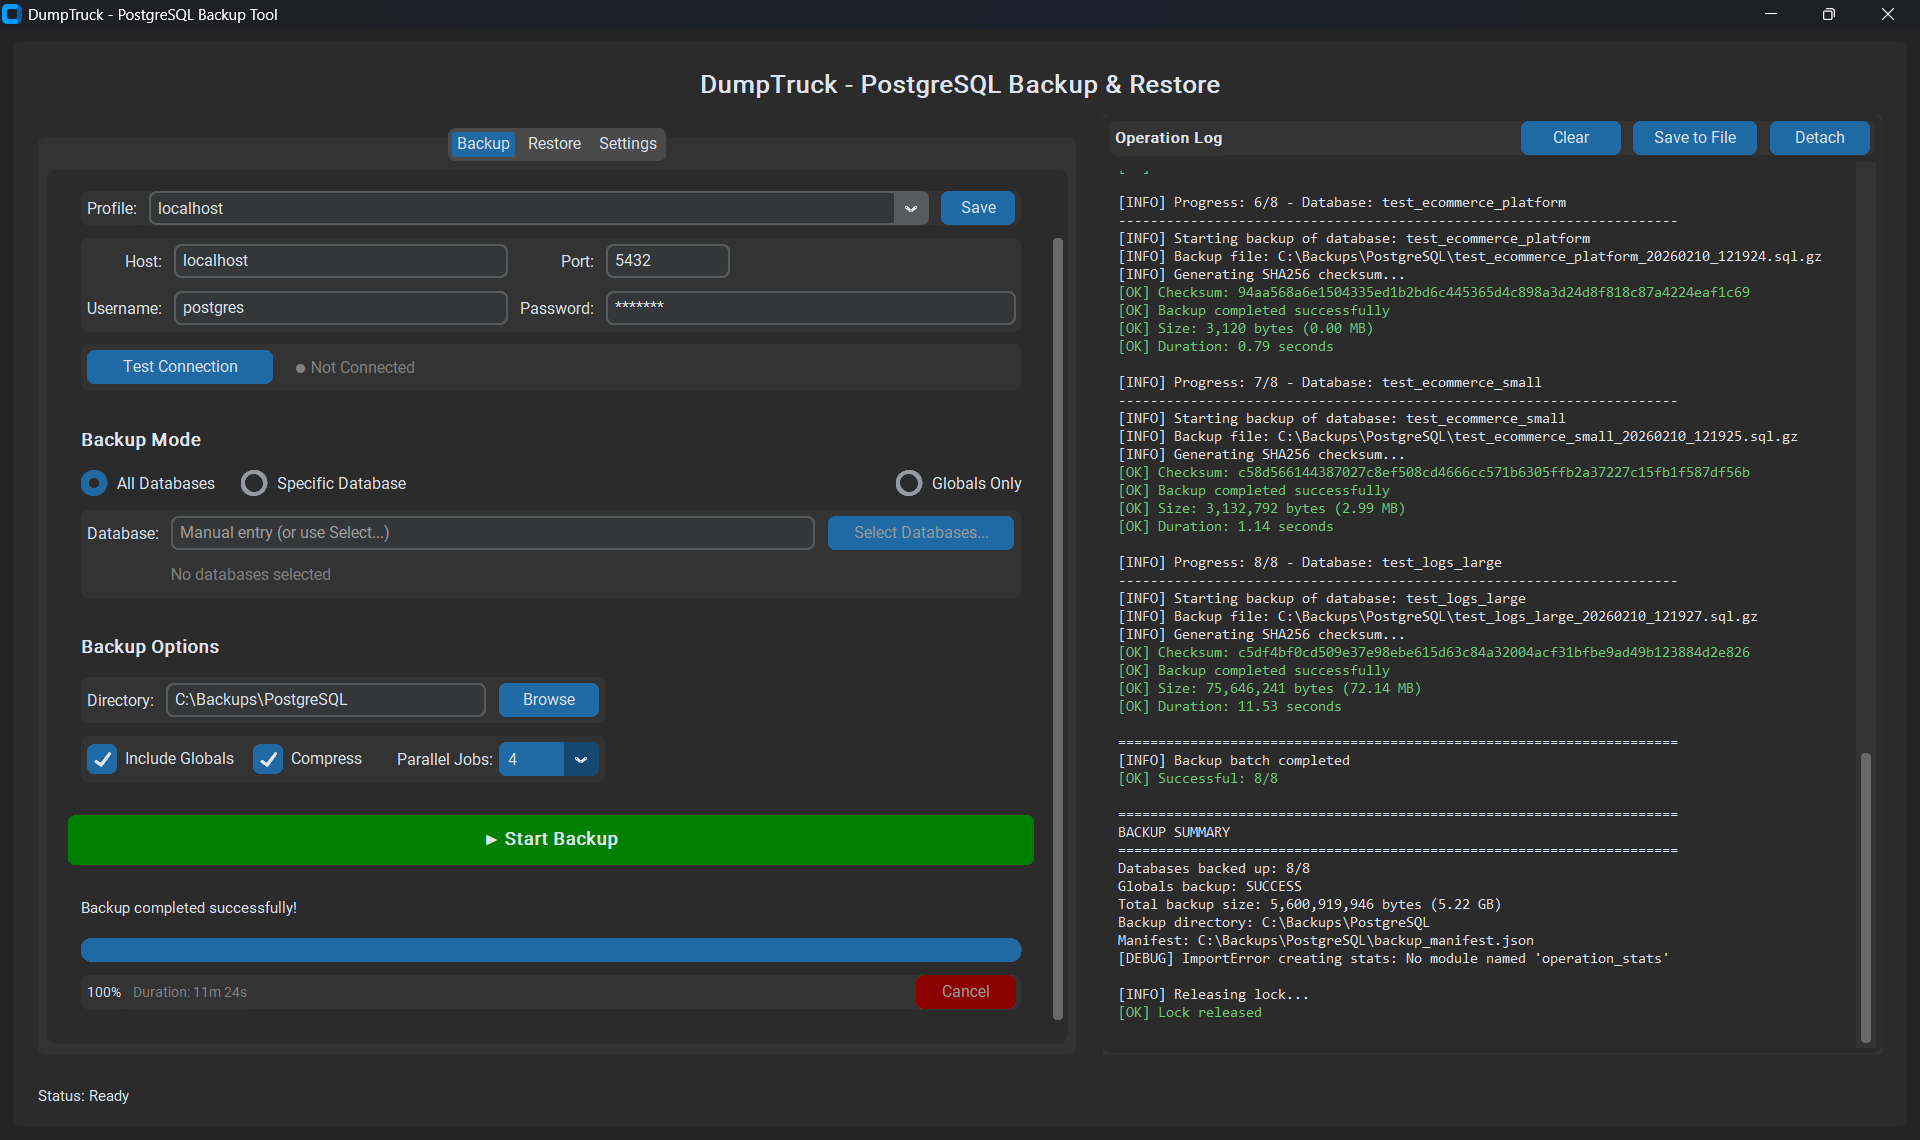Image resolution: width=1920 pixels, height=1140 pixels.
Task: Open the Parallel Jobs dropdown
Action: tap(580, 759)
